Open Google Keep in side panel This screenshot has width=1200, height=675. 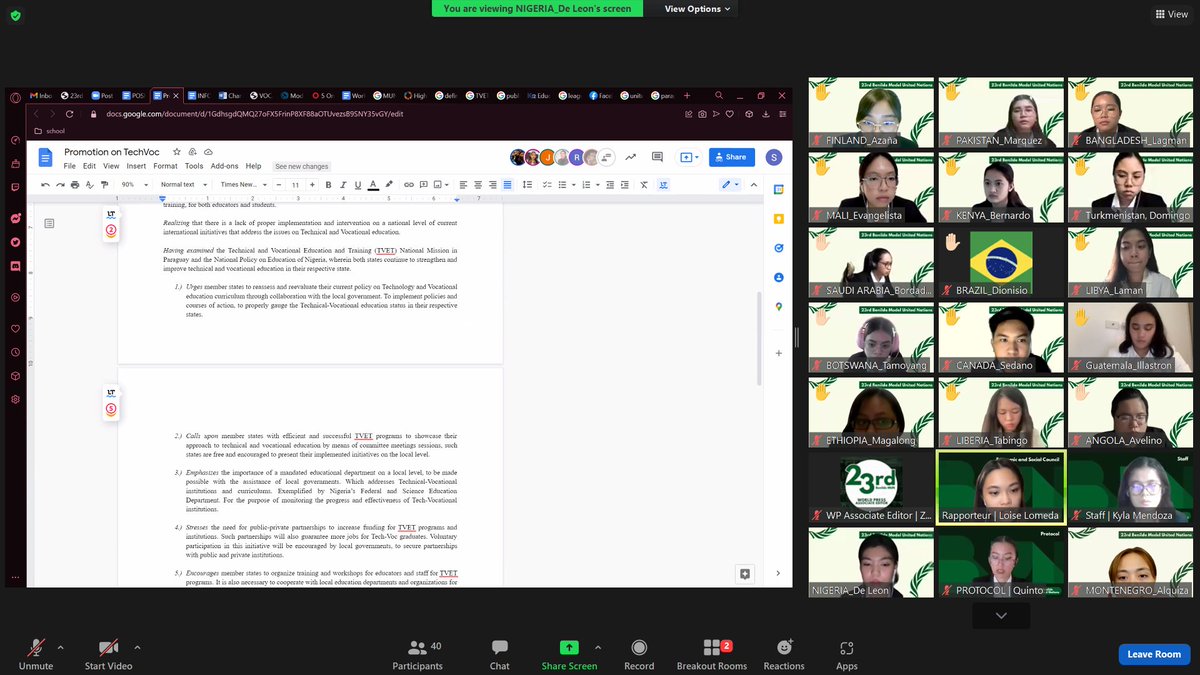coord(778,218)
